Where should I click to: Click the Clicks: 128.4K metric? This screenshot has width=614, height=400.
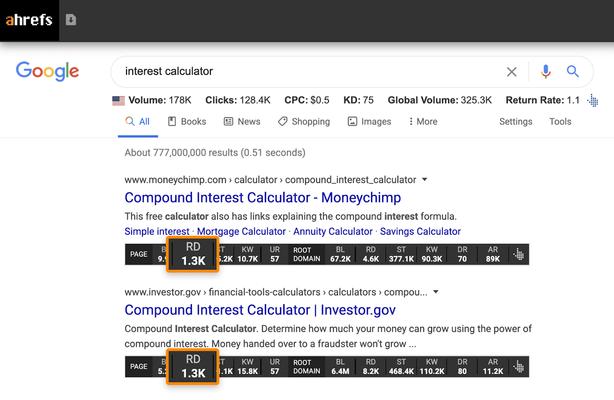(238, 100)
